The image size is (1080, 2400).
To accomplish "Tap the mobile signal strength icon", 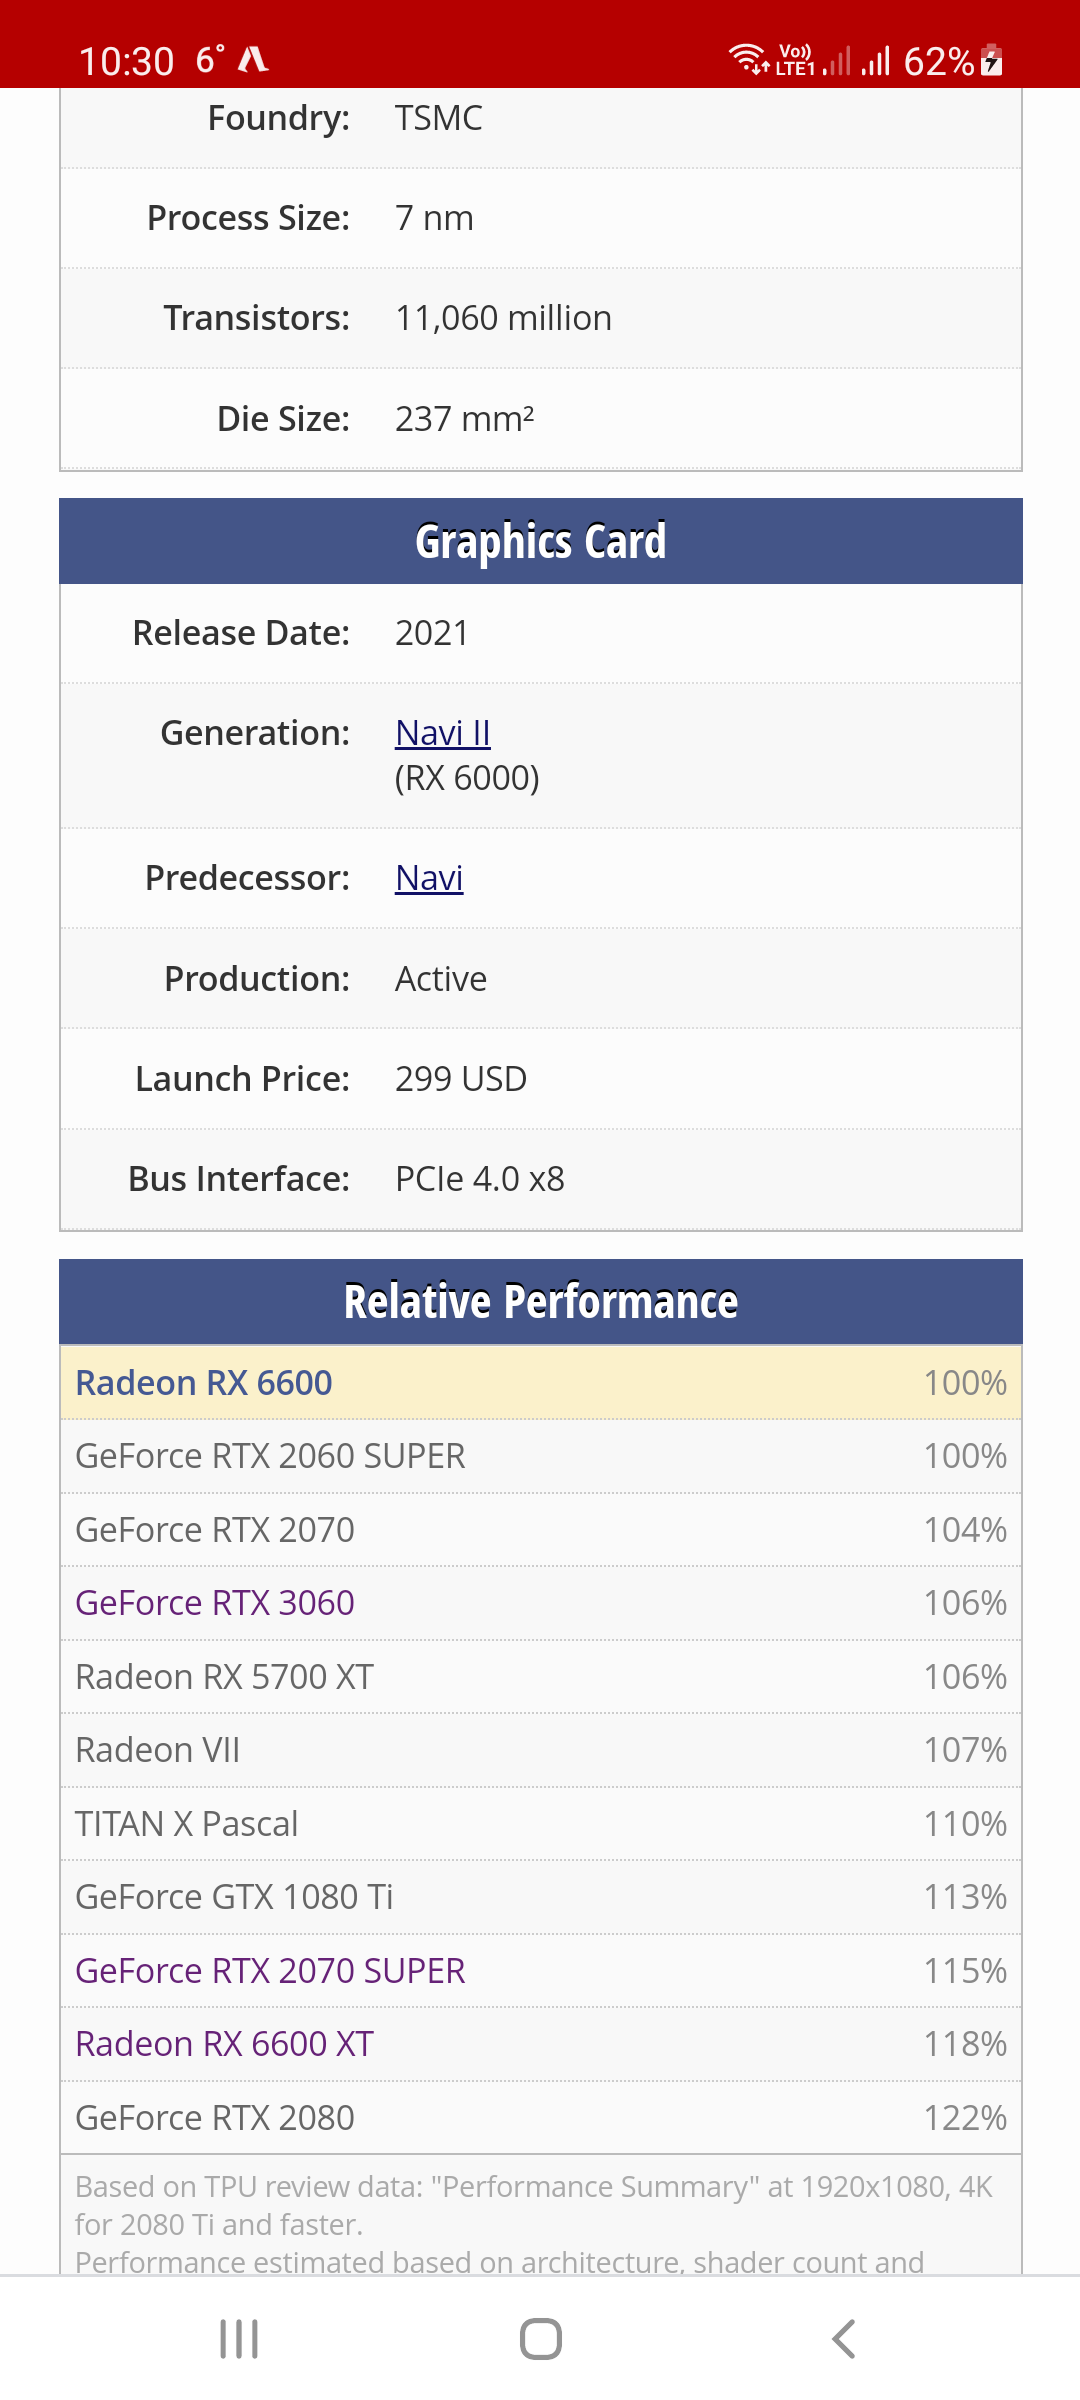I will (x=876, y=61).
